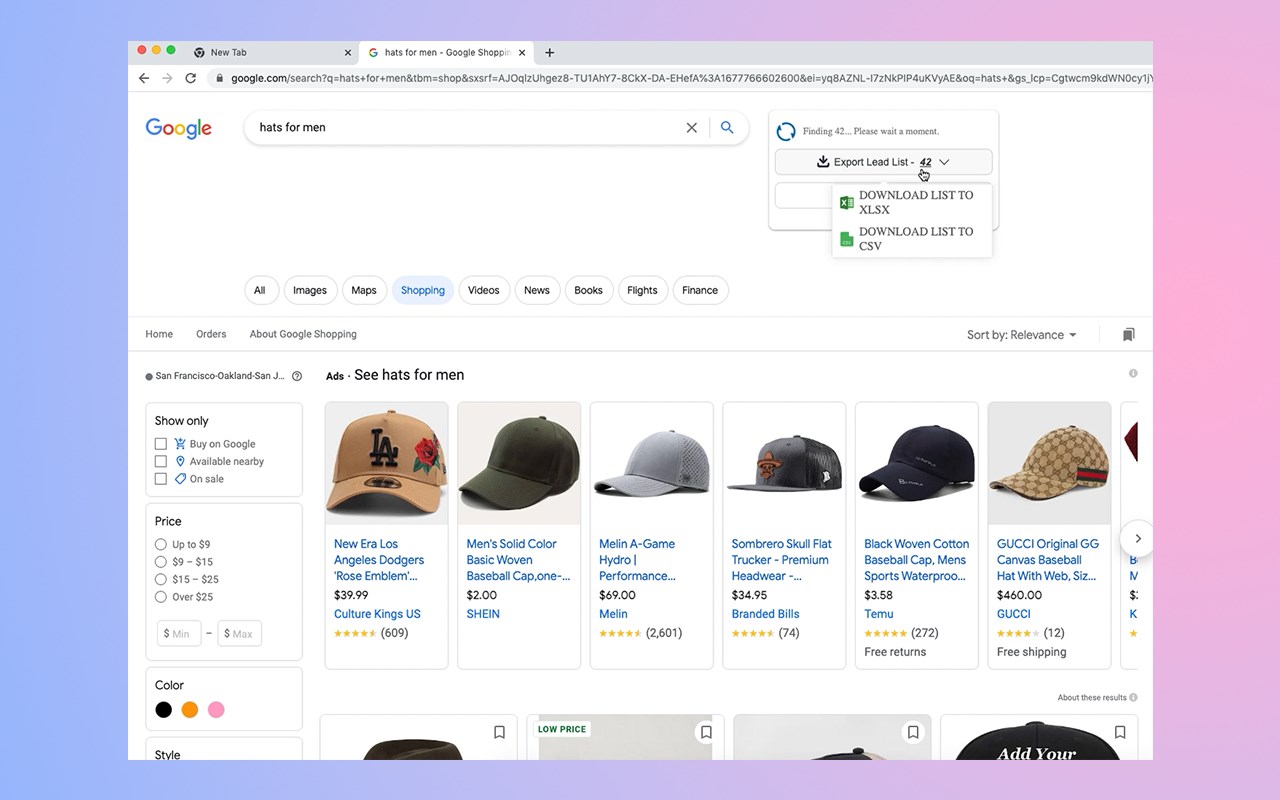Click the next arrow on the ads carousel
The image size is (1280, 800).
pyautogui.click(x=1137, y=538)
